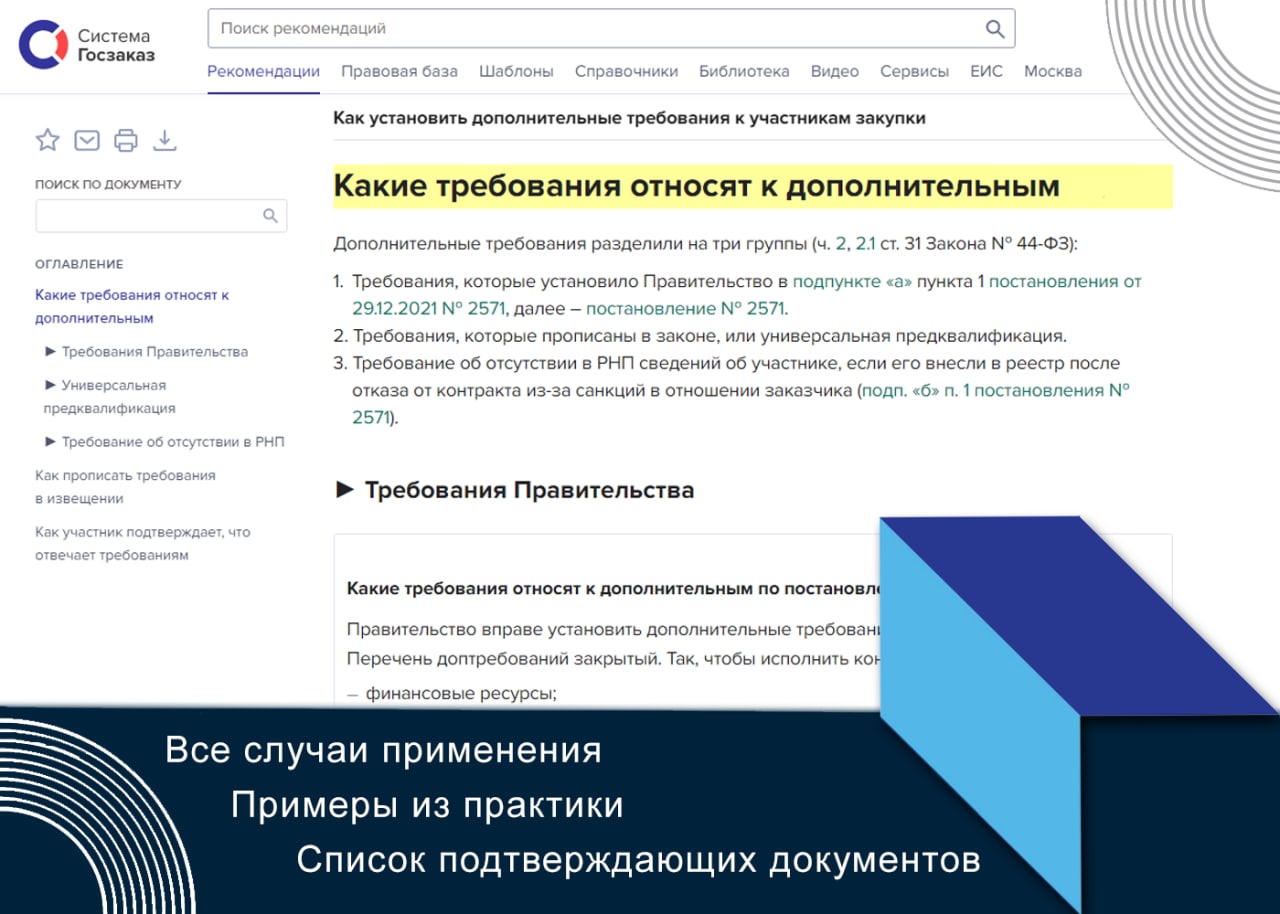
Task: Click the Система Госзаказ logo
Action: [x=87, y=45]
